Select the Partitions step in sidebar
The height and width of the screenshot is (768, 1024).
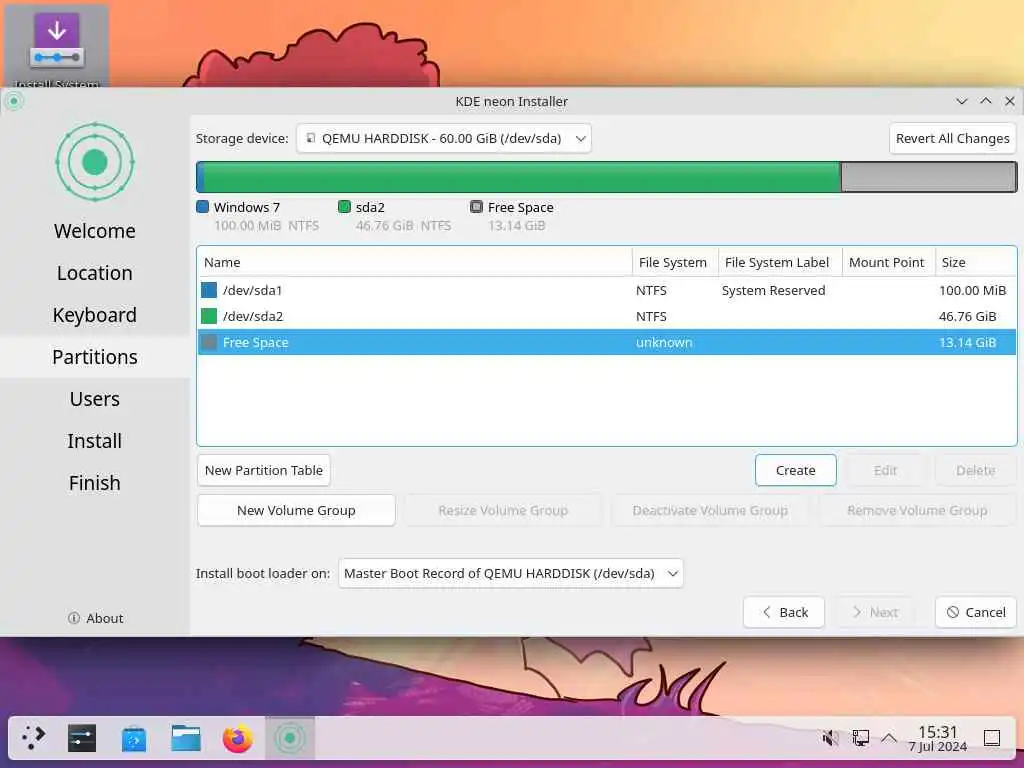coord(95,357)
